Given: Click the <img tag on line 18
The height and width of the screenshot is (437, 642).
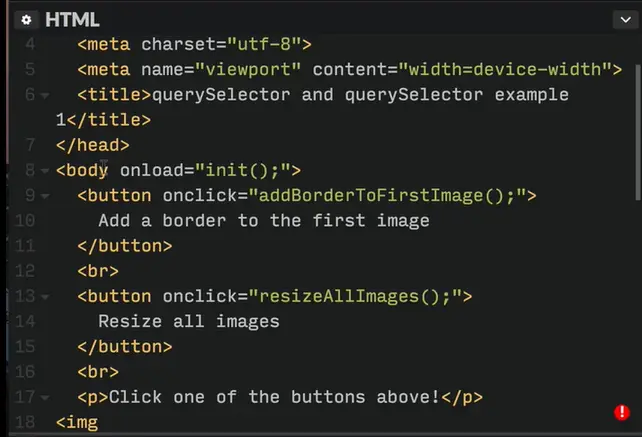Looking at the screenshot, I should [77, 422].
